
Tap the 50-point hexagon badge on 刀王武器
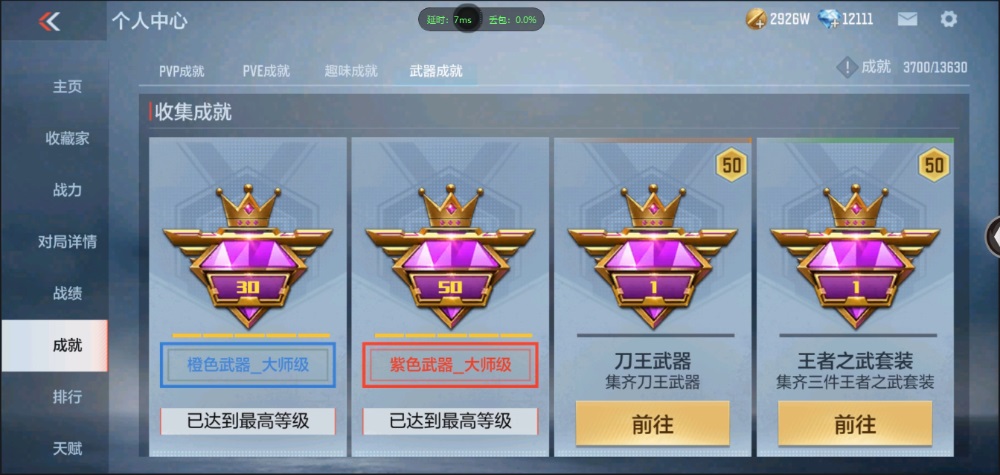(732, 166)
